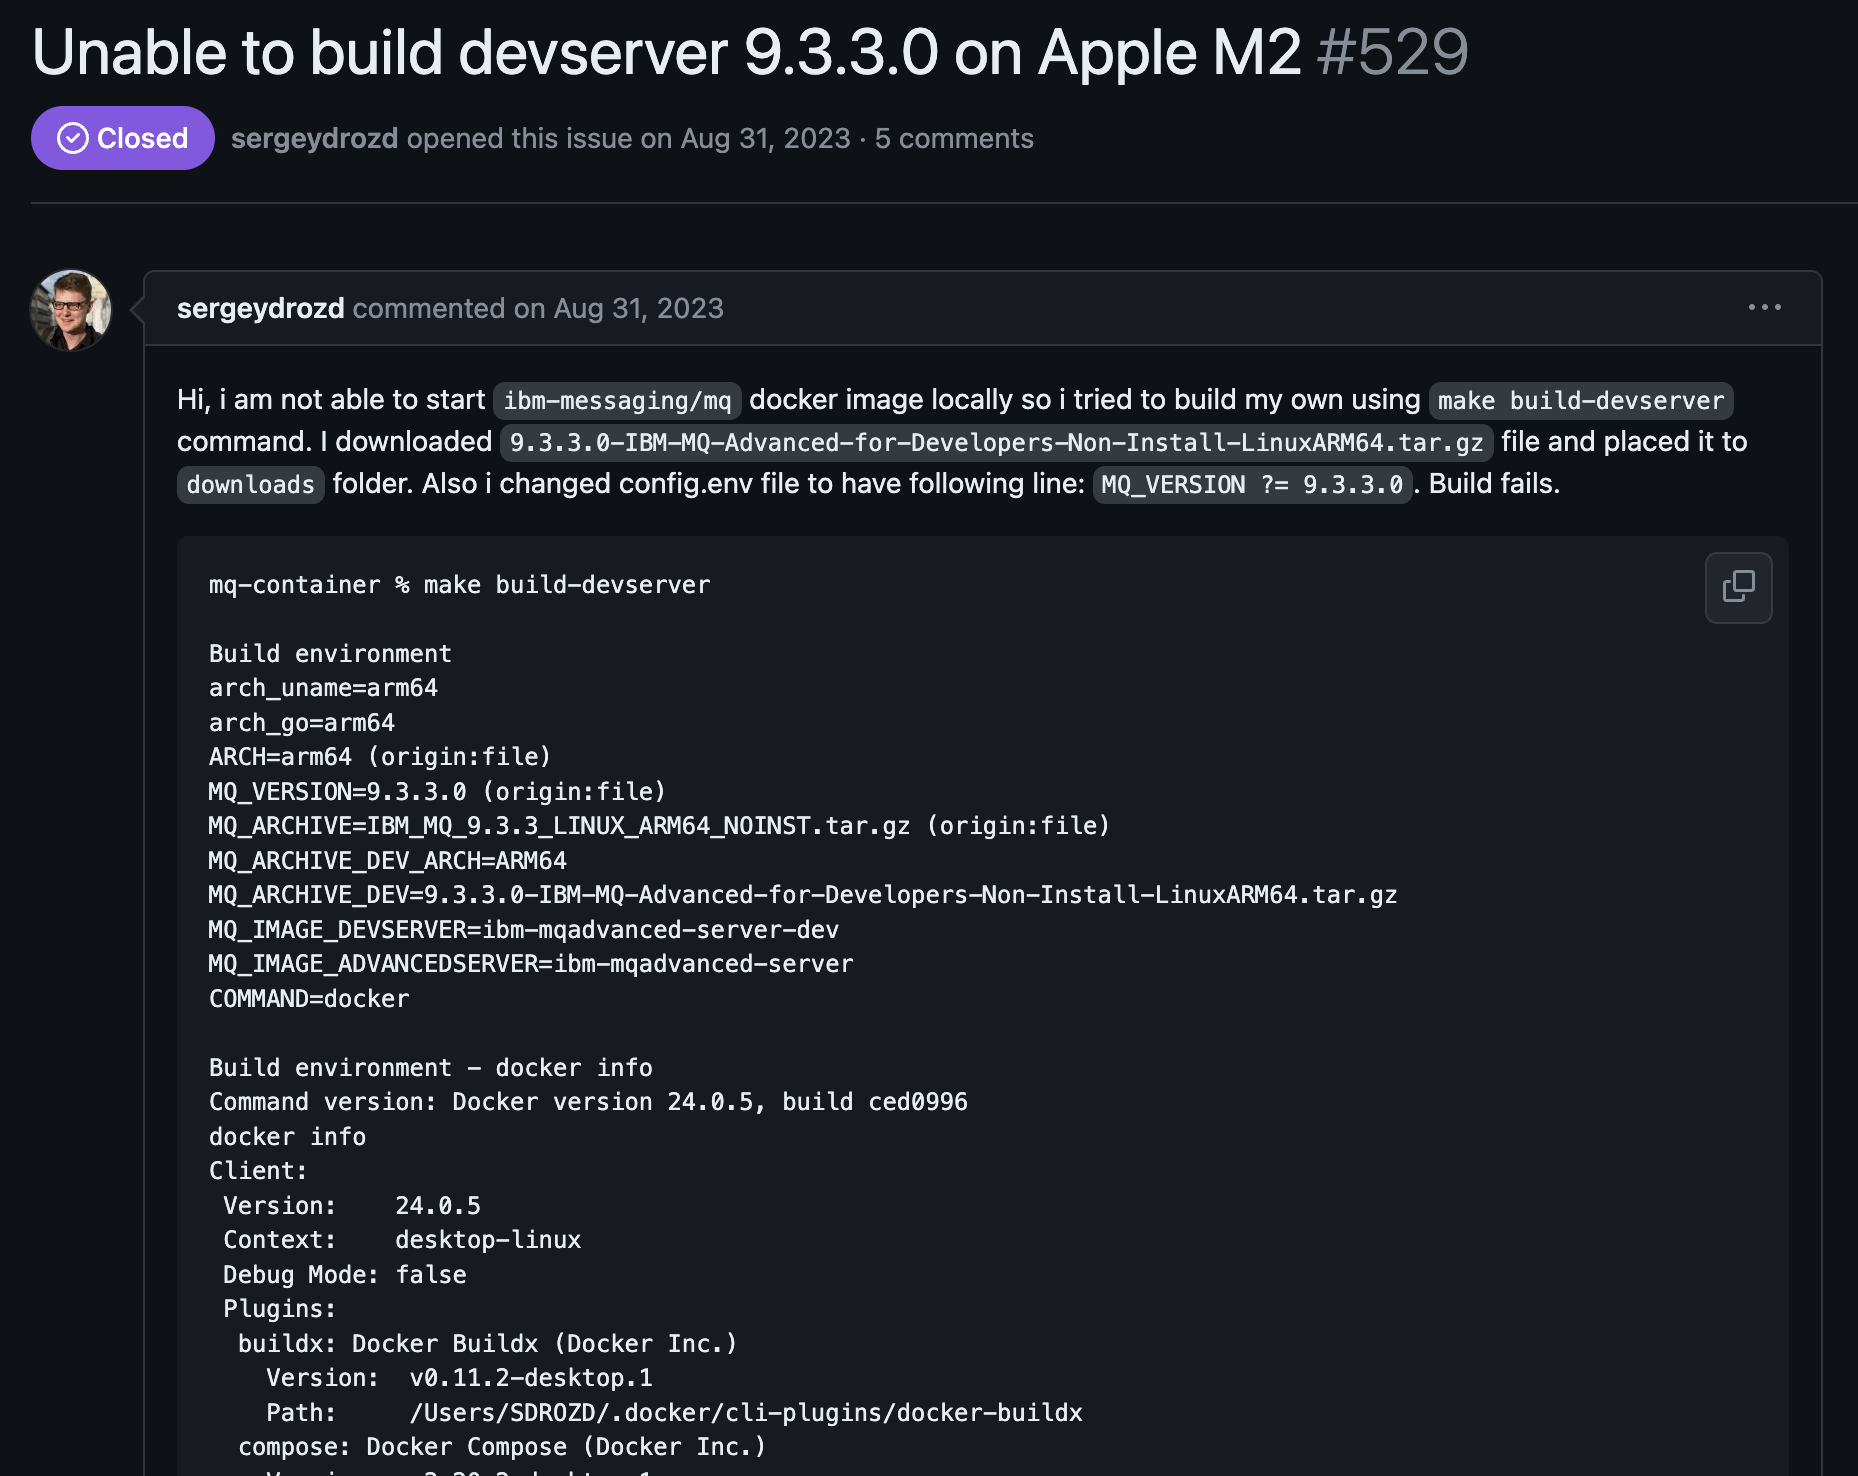Screen dimensions: 1858x1476
Task: Click inline code 'ibm-messaging/mq'
Action: [617, 401]
